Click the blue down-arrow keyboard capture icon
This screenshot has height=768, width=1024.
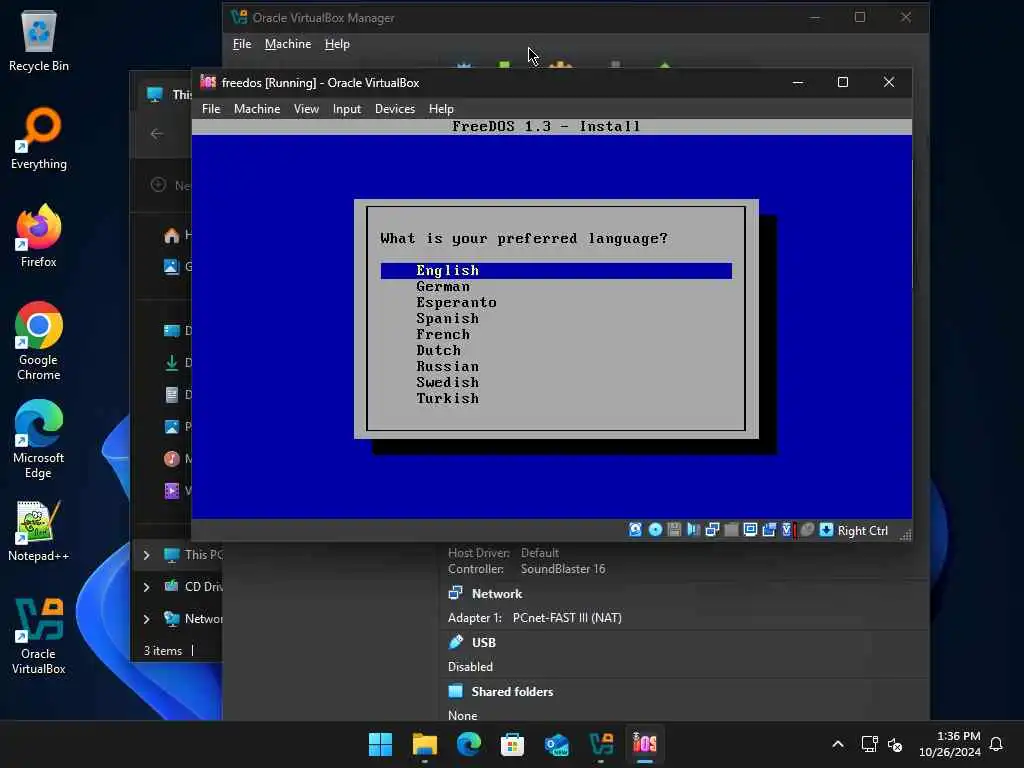pos(826,530)
